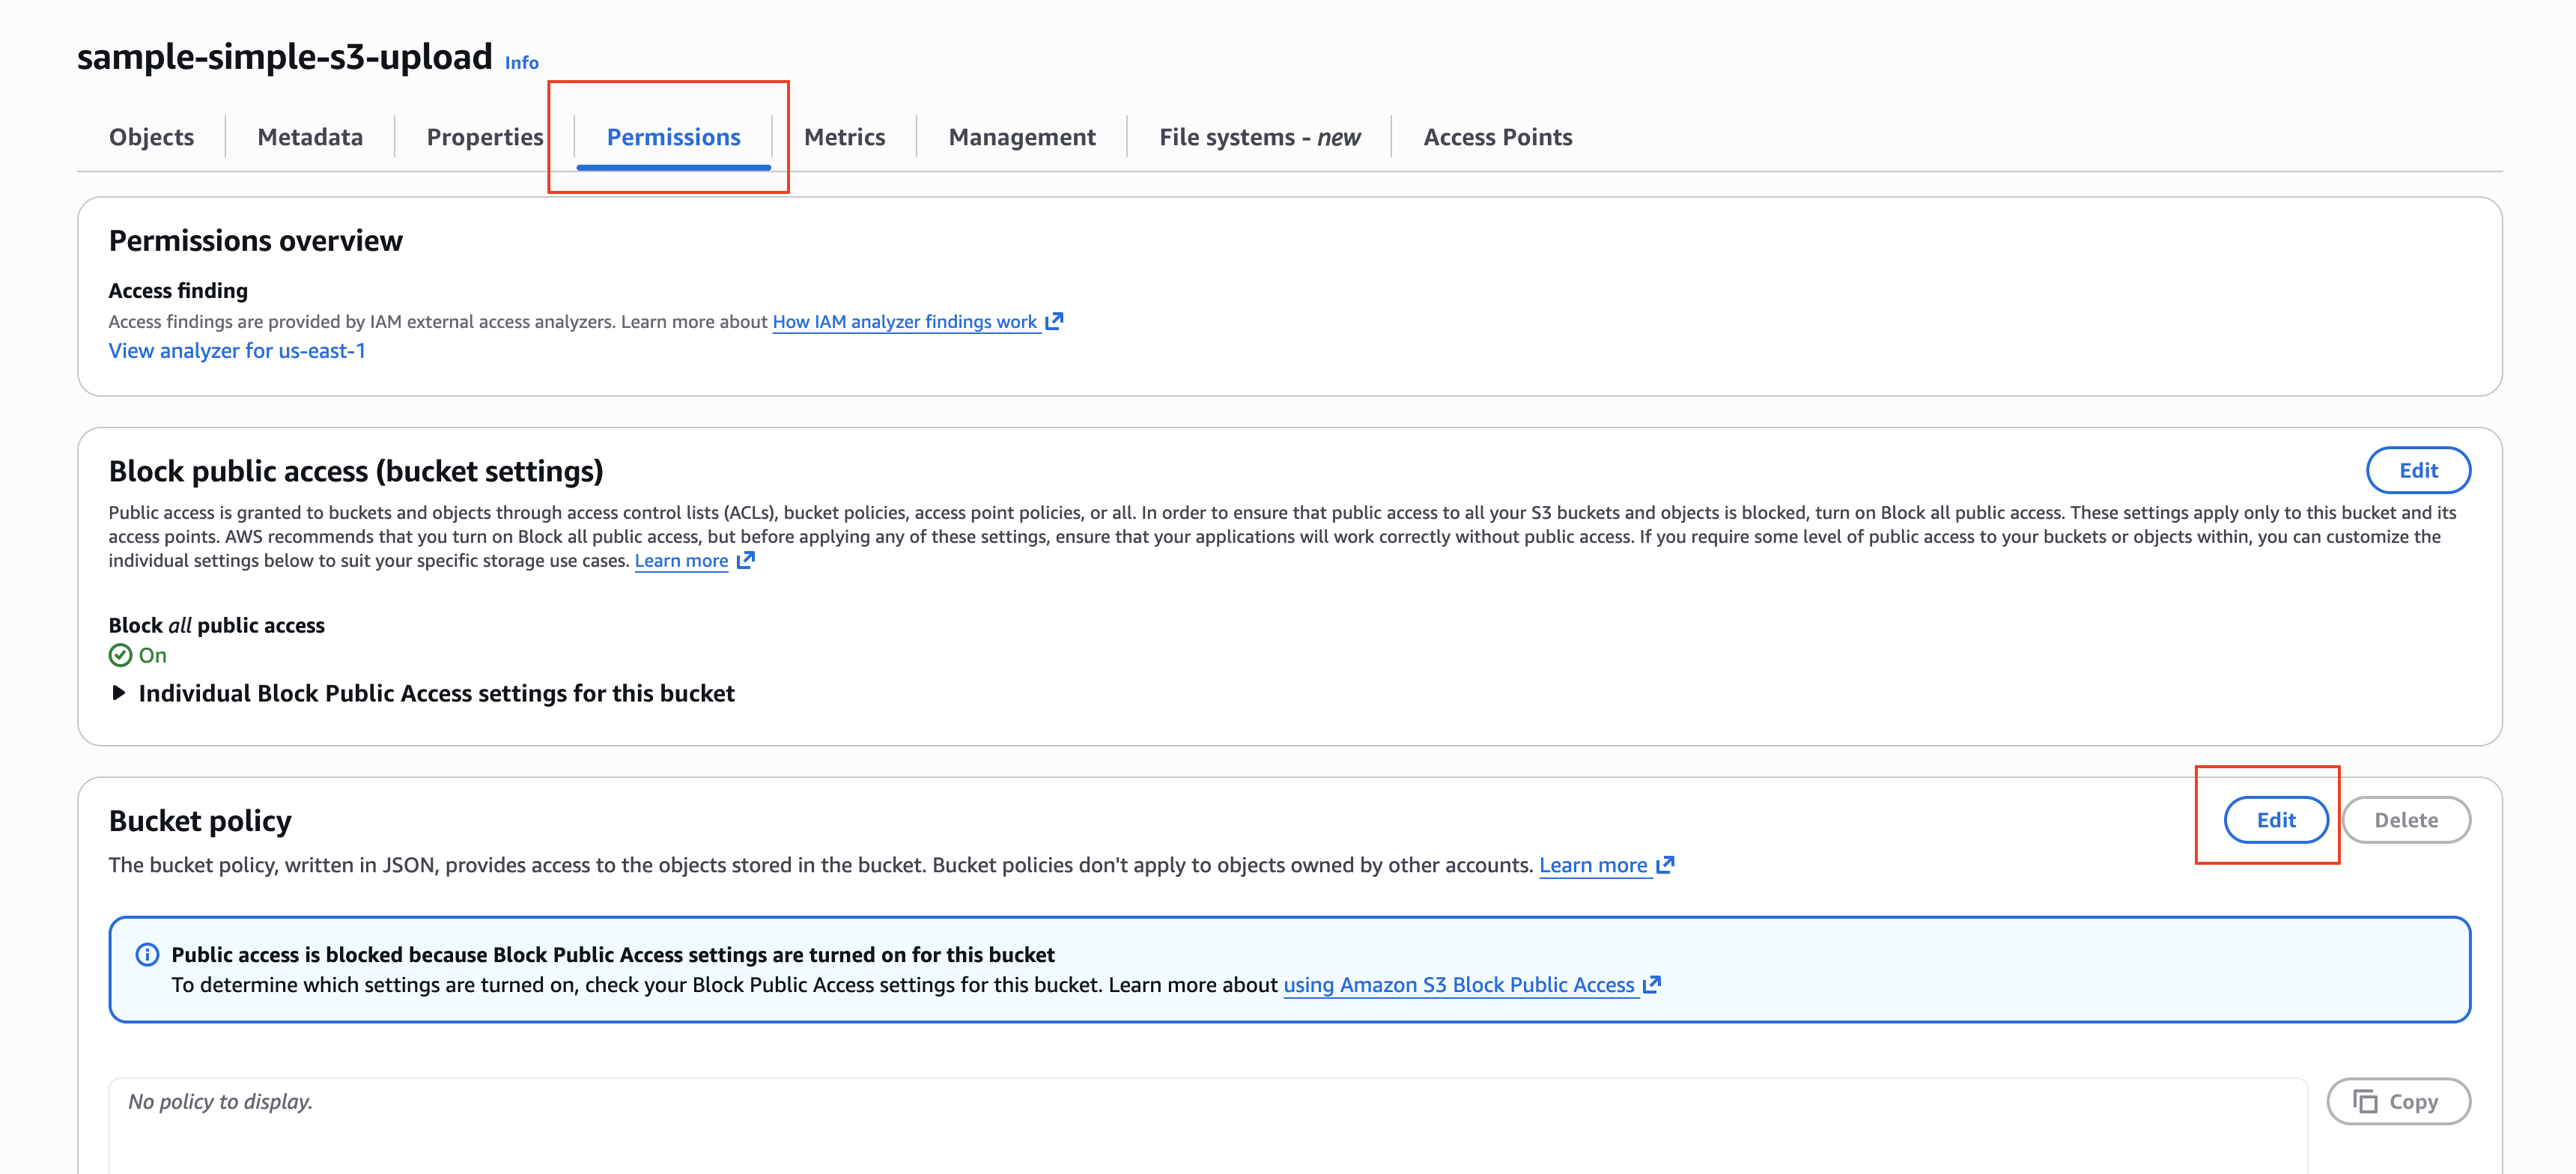This screenshot has width=2576, height=1174.
Task: Click View analyzer for us-east-1
Action: coord(237,351)
